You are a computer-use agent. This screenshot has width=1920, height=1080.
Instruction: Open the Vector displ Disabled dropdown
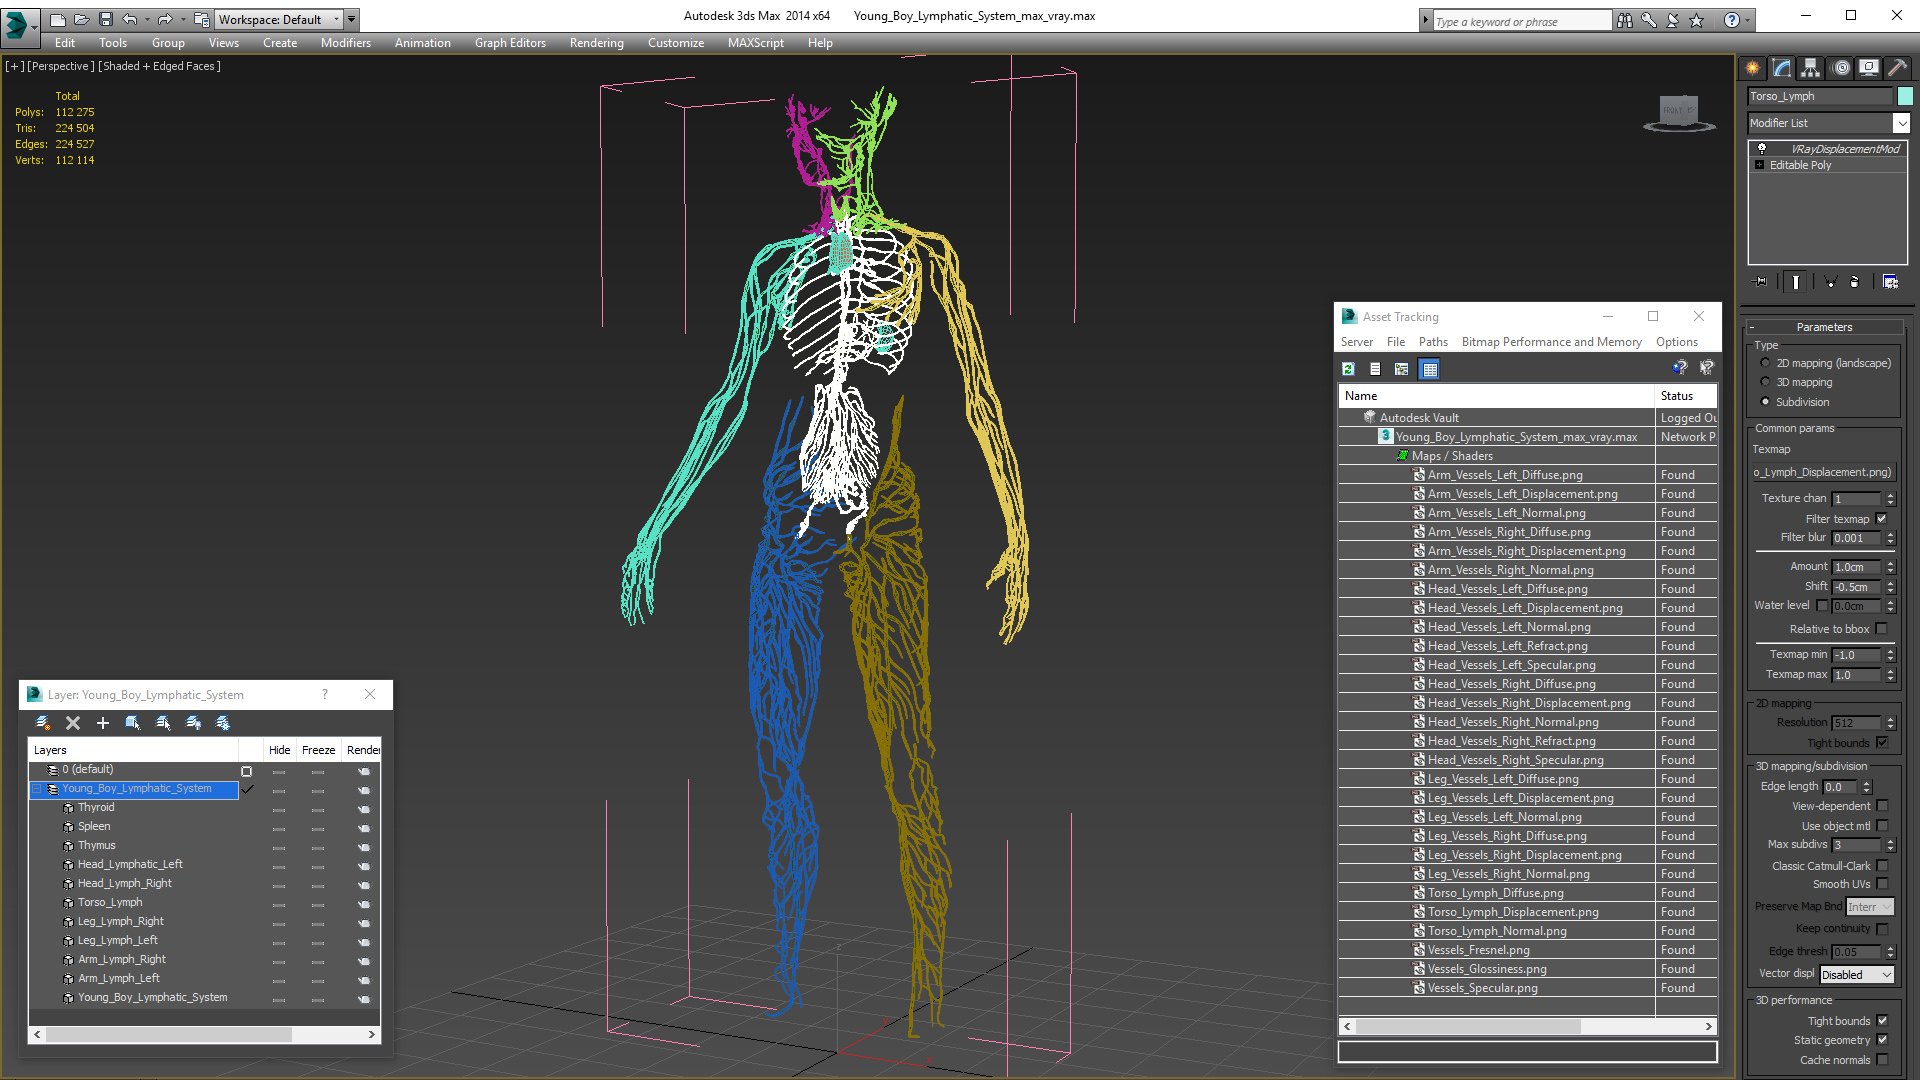[x=1856, y=975]
